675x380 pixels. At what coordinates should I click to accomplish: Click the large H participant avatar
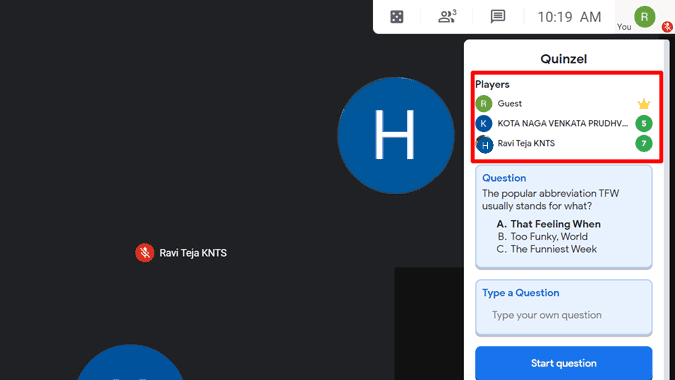tap(396, 135)
